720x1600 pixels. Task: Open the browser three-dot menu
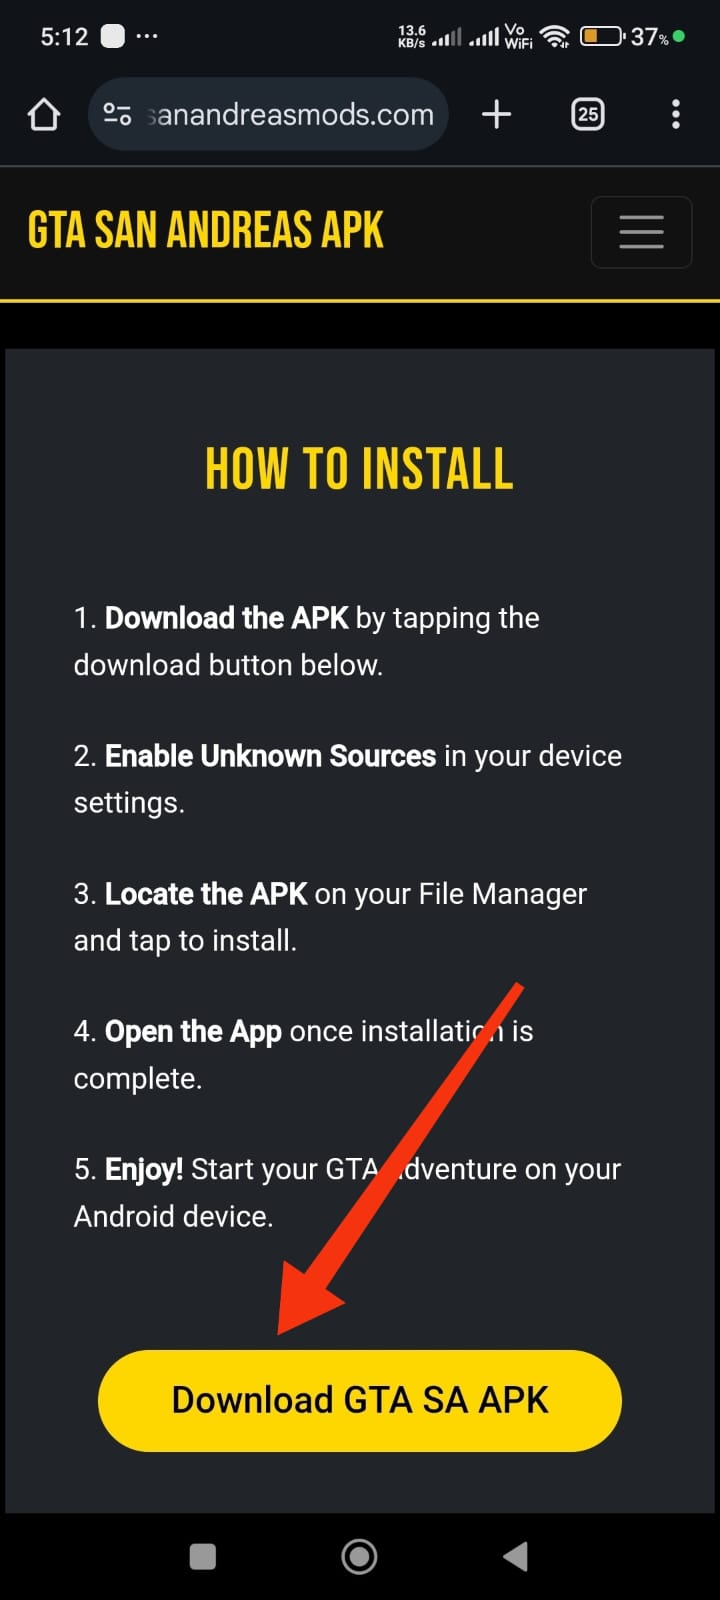coord(676,115)
